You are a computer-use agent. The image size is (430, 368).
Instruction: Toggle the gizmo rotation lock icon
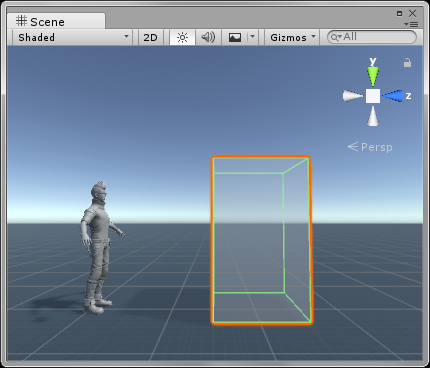pyautogui.click(x=407, y=63)
